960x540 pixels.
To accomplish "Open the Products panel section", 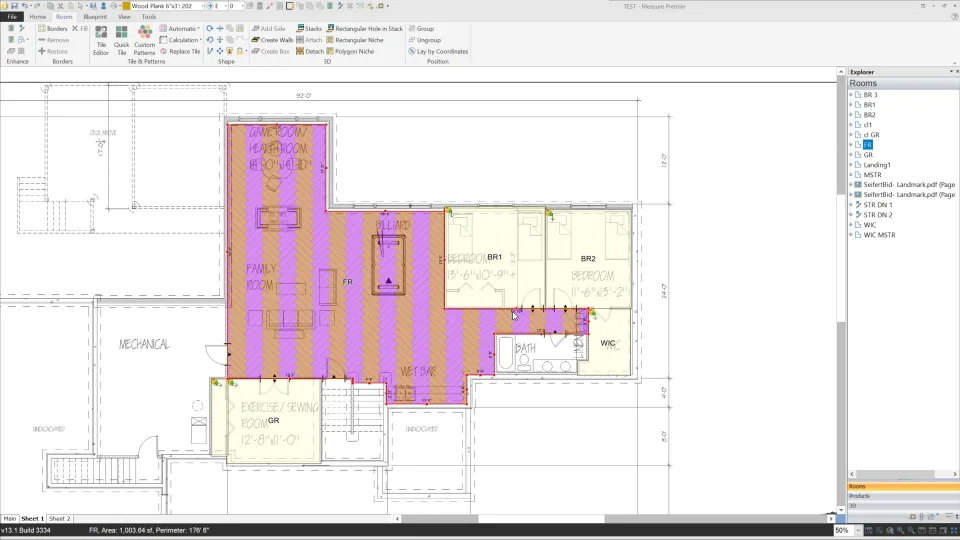I will pos(860,496).
